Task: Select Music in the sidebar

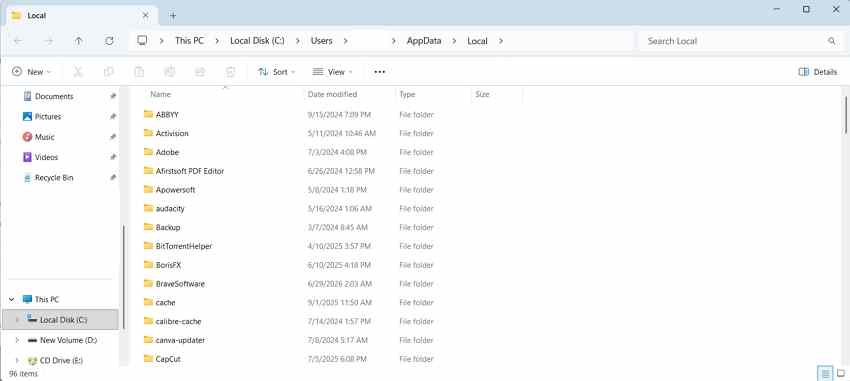Action: pyautogui.click(x=44, y=137)
